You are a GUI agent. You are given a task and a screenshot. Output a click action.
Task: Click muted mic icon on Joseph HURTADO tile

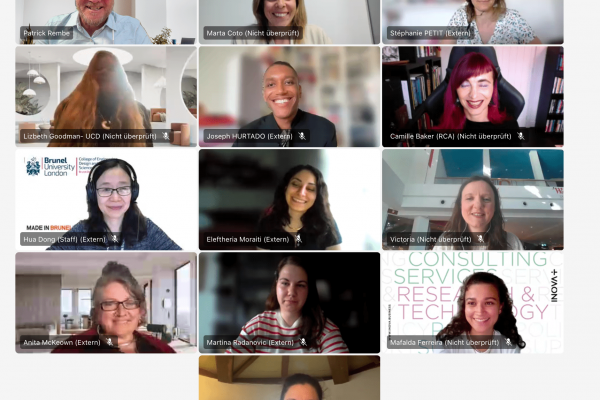[302, 136]
